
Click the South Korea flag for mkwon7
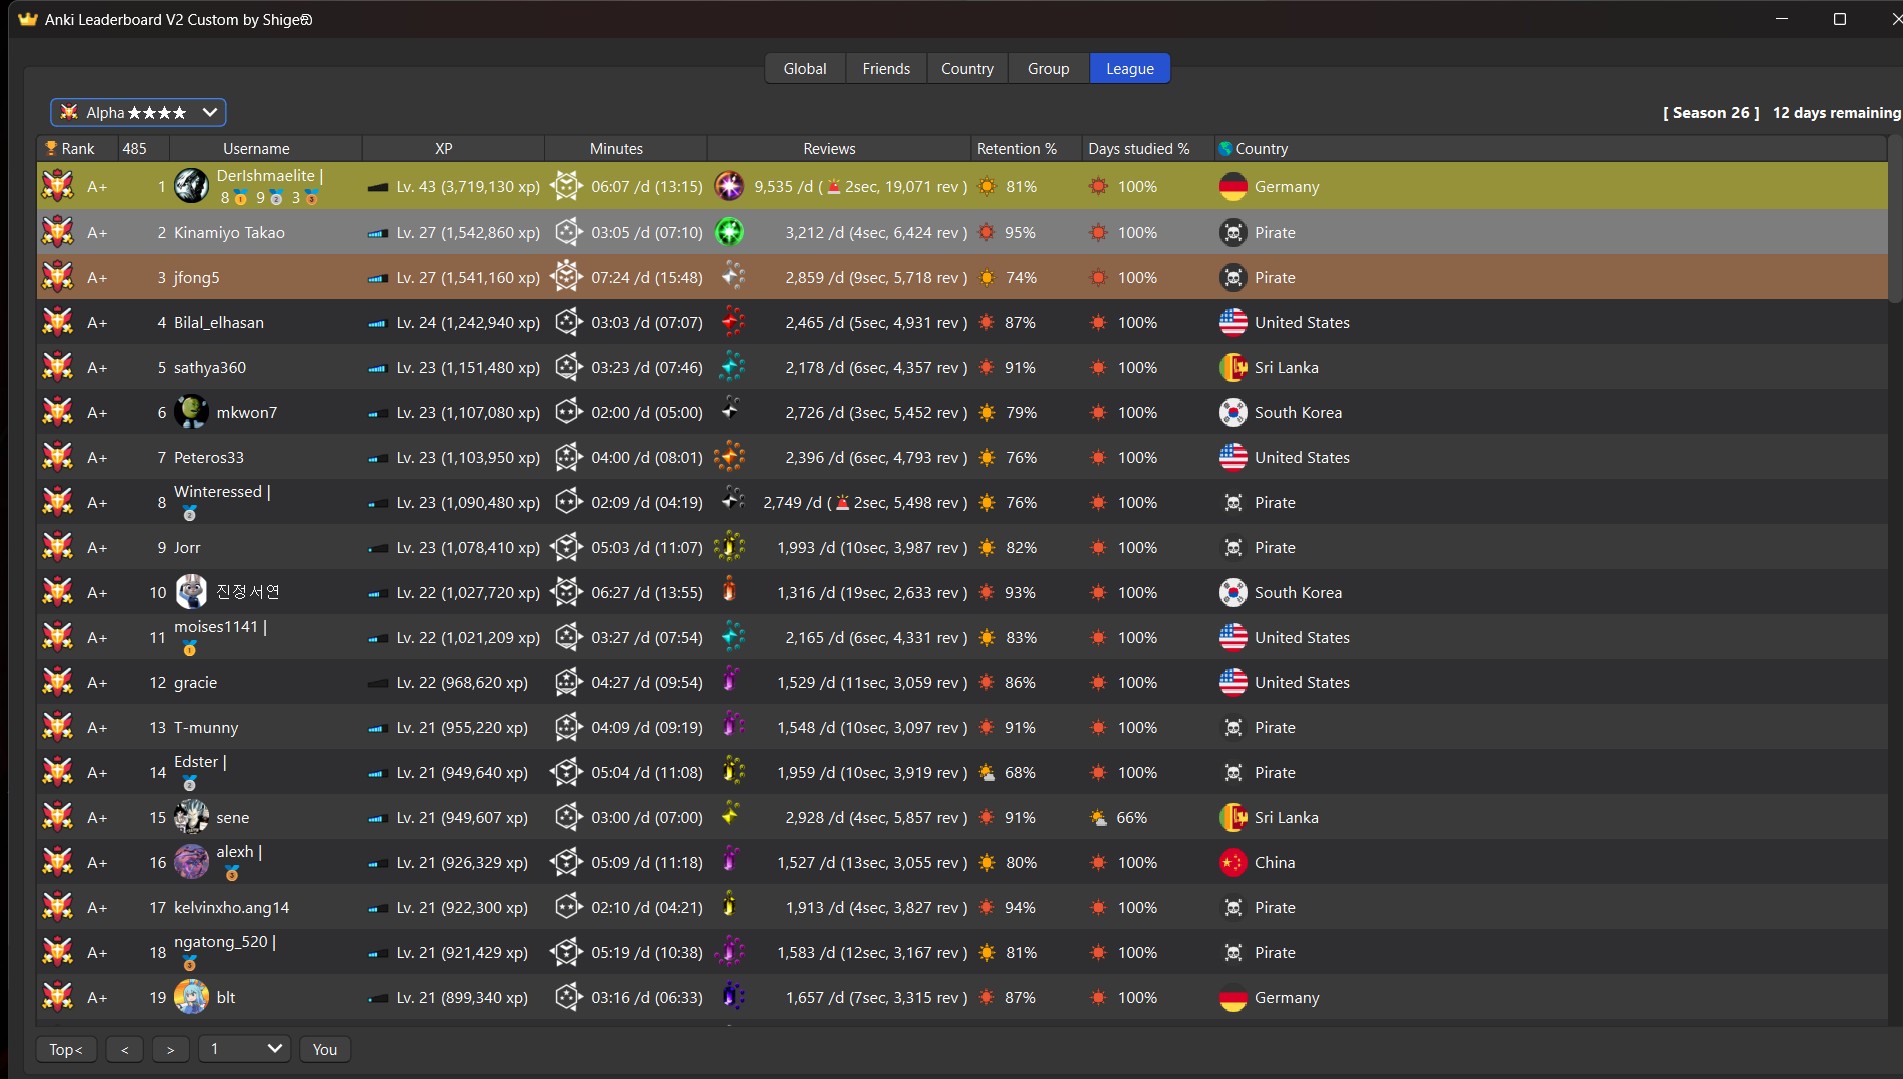[1233, 412]
